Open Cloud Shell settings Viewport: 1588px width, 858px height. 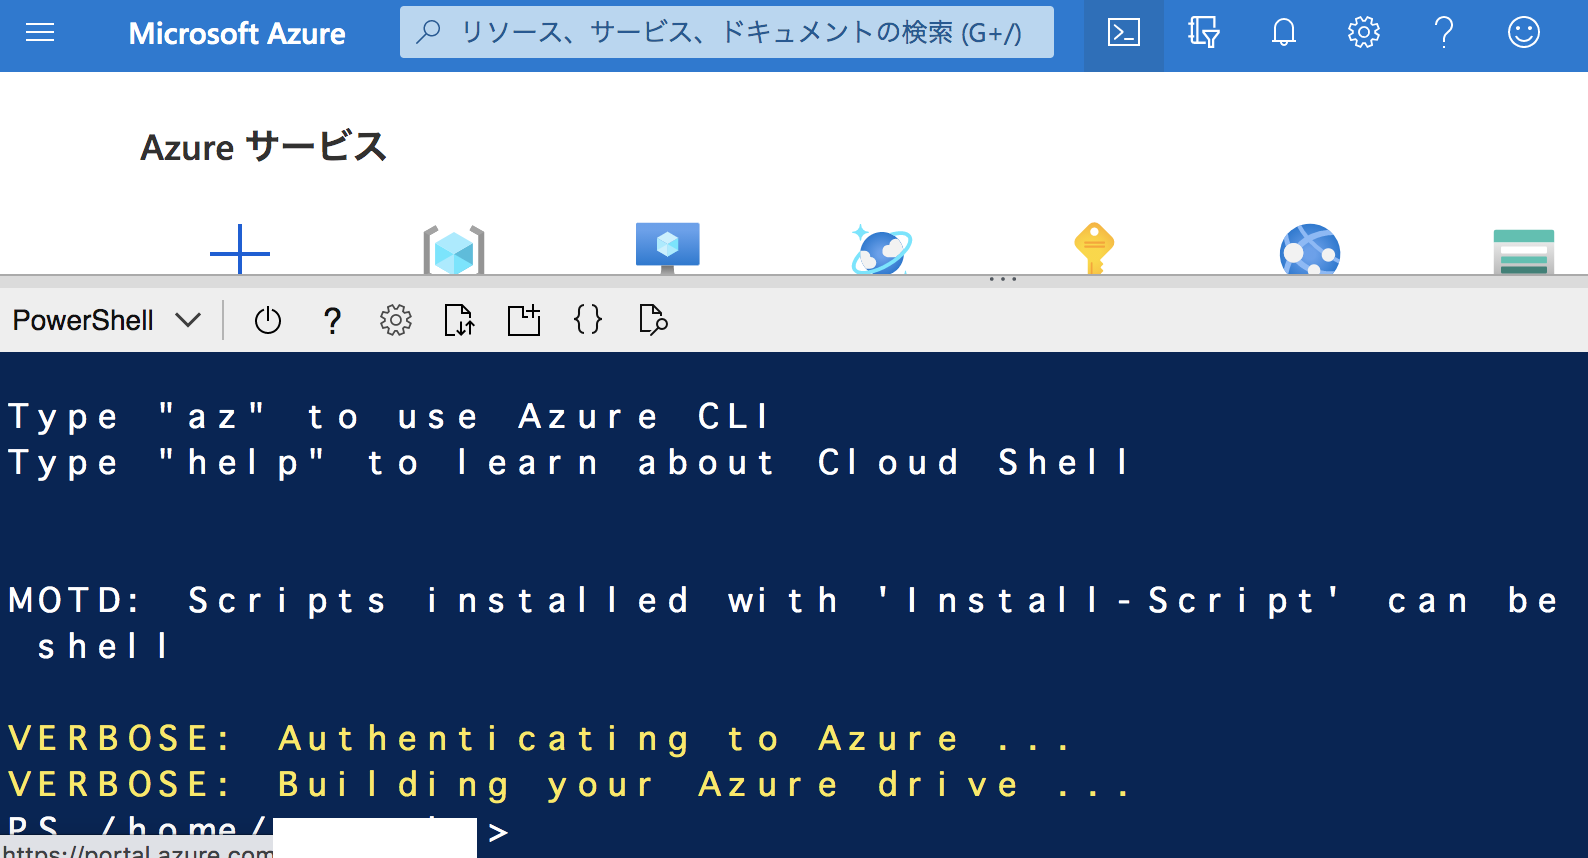[395, 320]
